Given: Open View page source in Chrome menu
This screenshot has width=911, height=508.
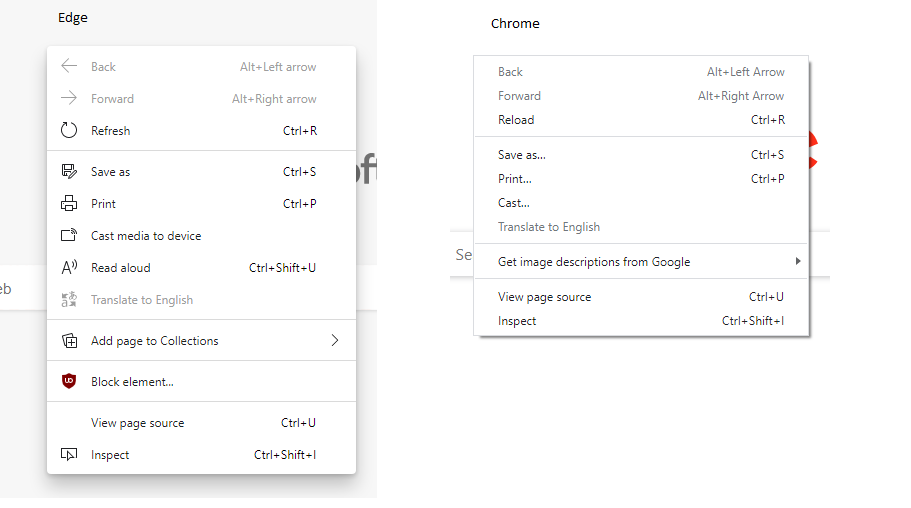Looking at the screenshot, I should [x=545, y=297].
